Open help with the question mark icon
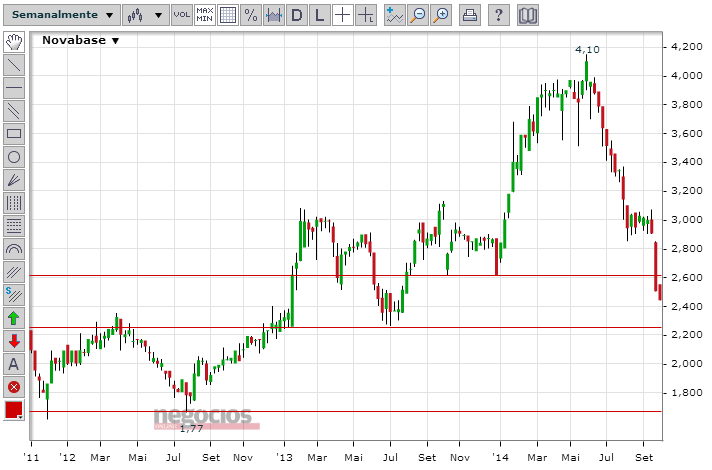712x470 pixels. 499,15
